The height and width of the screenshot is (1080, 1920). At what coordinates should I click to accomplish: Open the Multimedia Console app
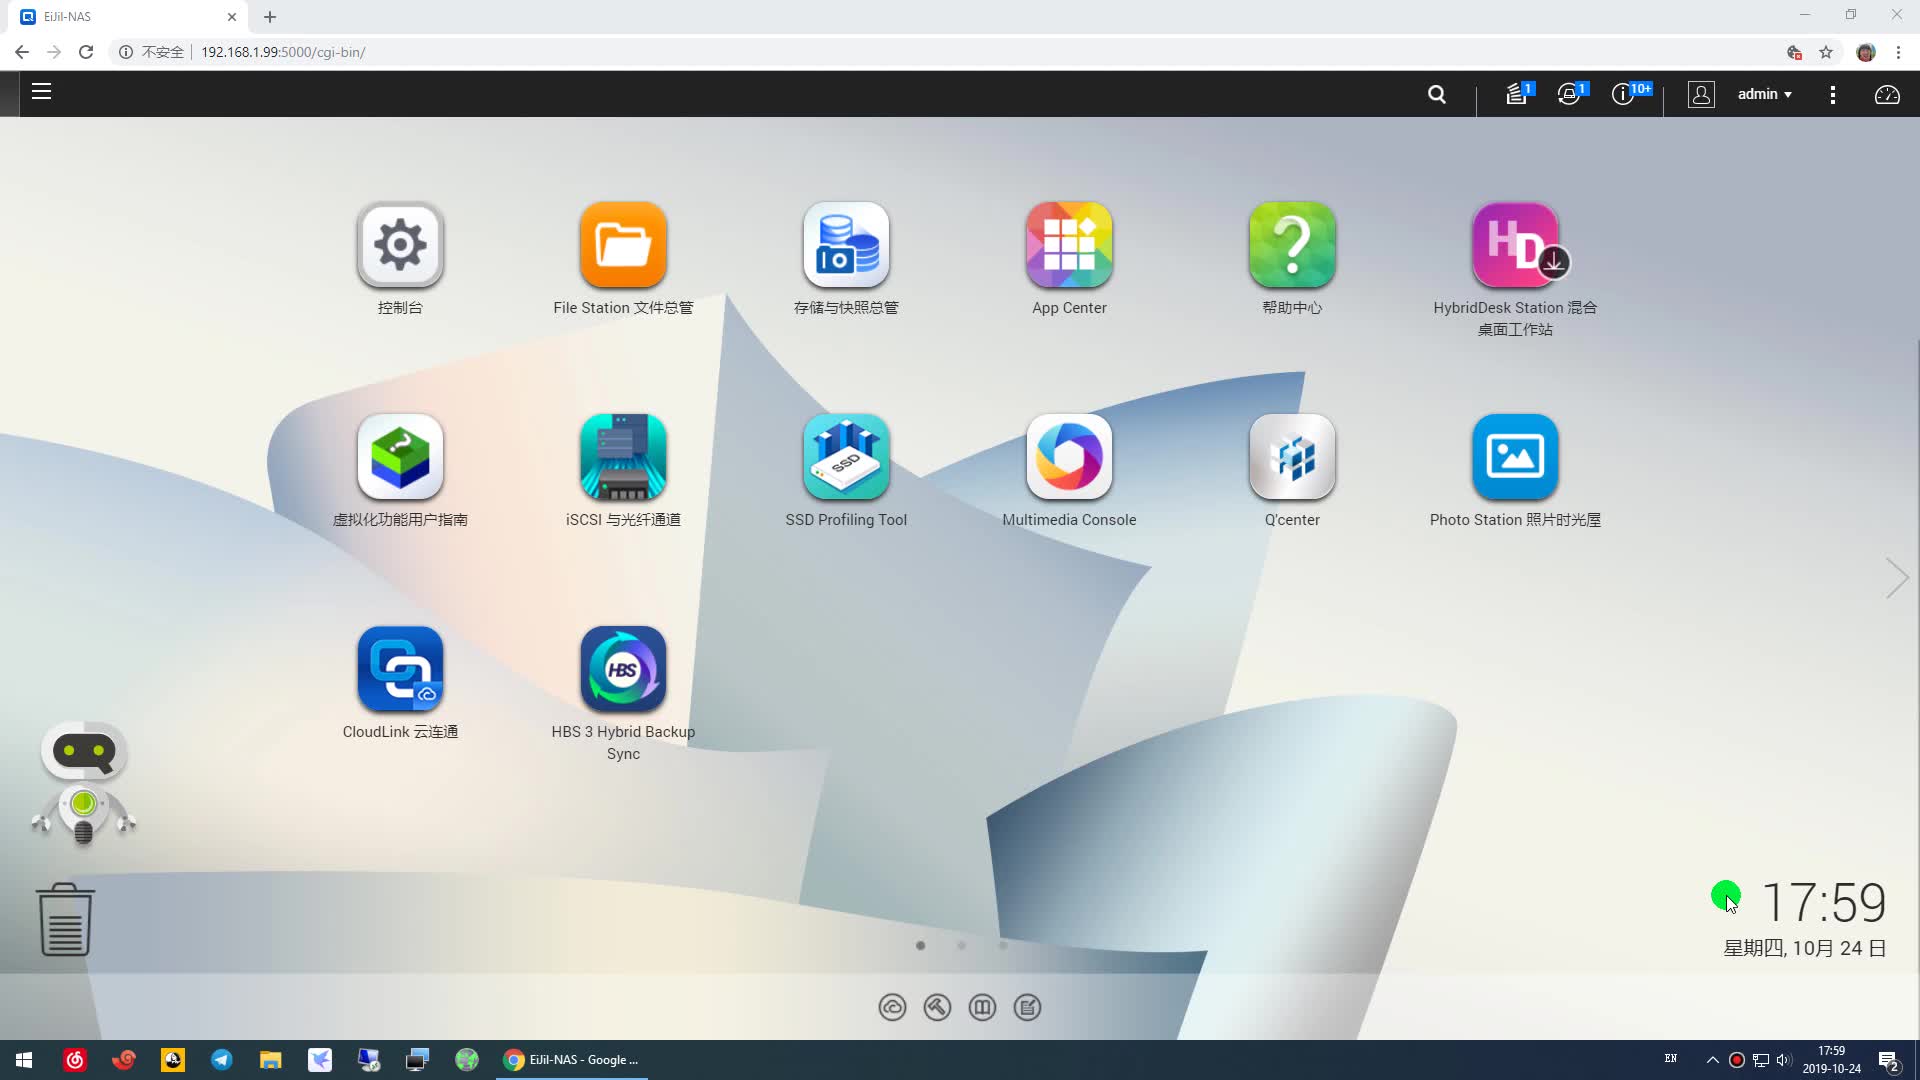click(x=1069, y=457)
